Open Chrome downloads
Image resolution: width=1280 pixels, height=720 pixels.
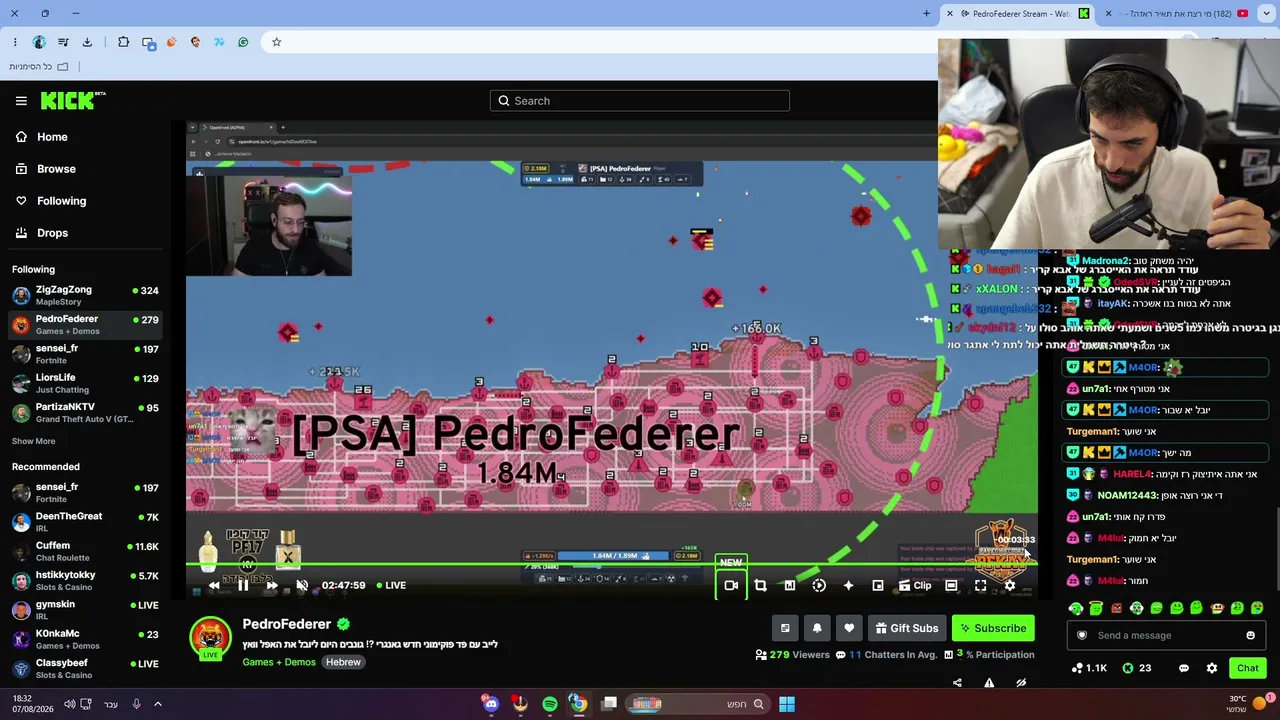[x=87, y=42]
